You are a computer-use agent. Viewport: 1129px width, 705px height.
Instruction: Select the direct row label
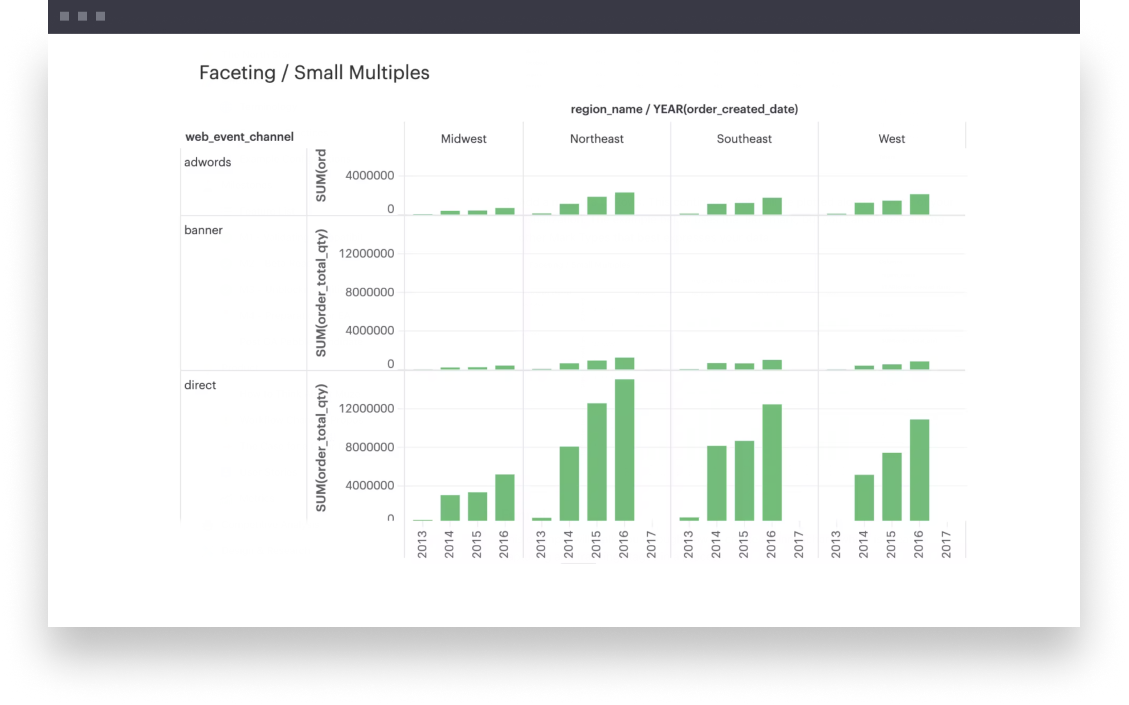200,385
